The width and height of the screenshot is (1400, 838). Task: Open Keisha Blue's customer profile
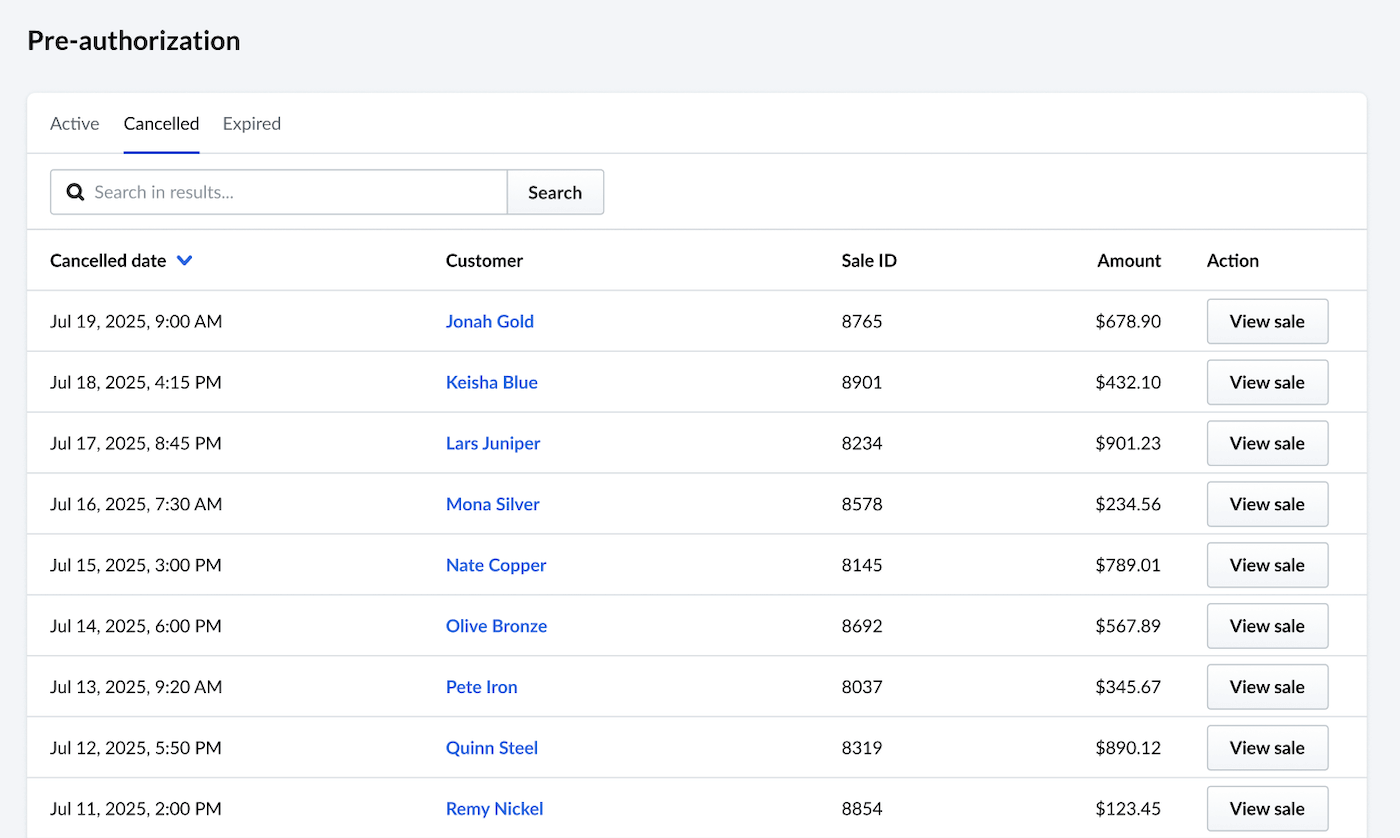point(492,382)
